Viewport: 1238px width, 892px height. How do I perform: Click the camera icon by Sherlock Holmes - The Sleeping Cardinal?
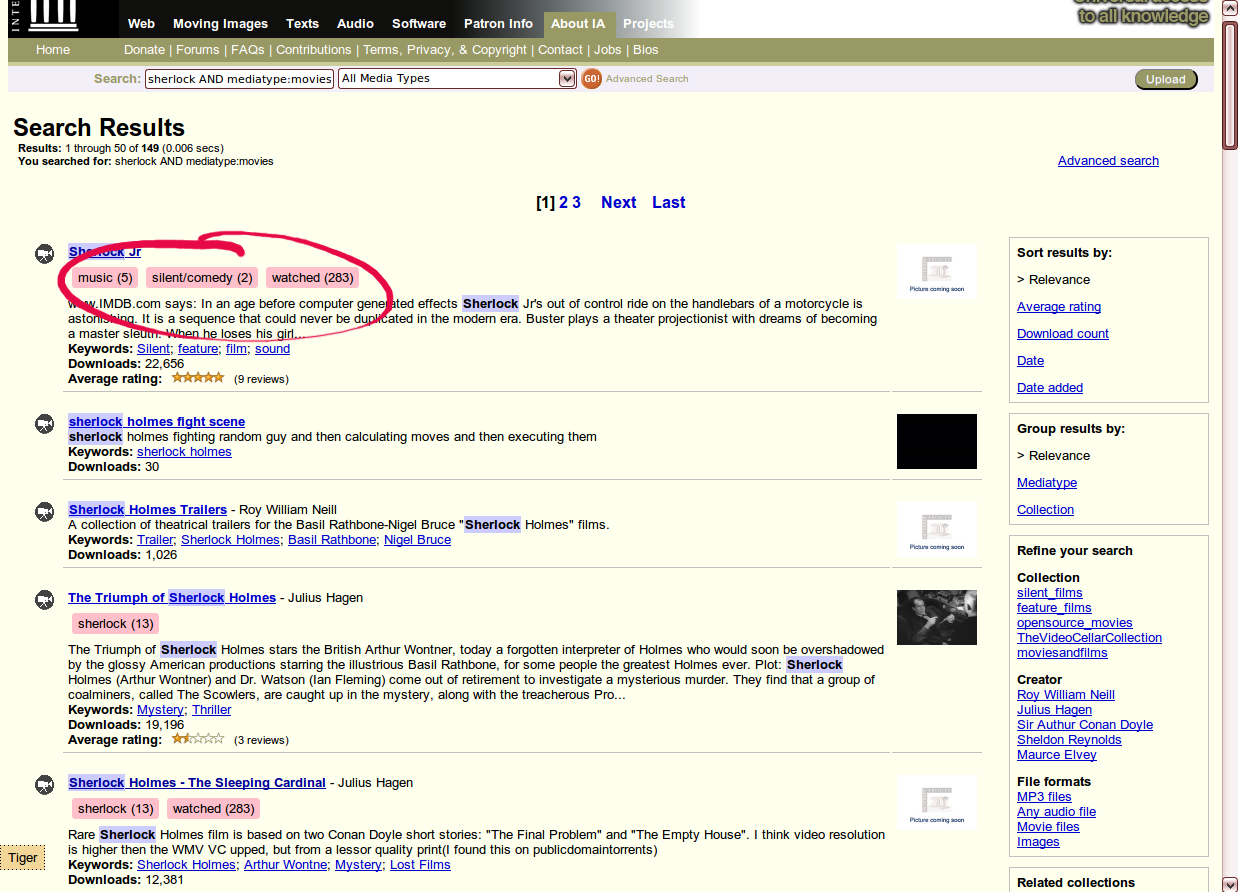point(44,785)
